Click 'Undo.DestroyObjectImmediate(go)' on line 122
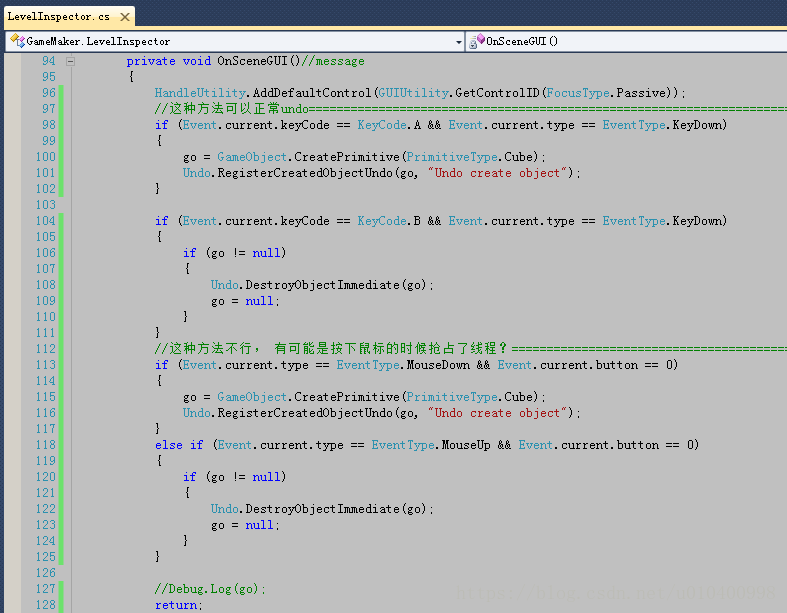The height and width of the screenshot is (613, 787). click(319, 509)
